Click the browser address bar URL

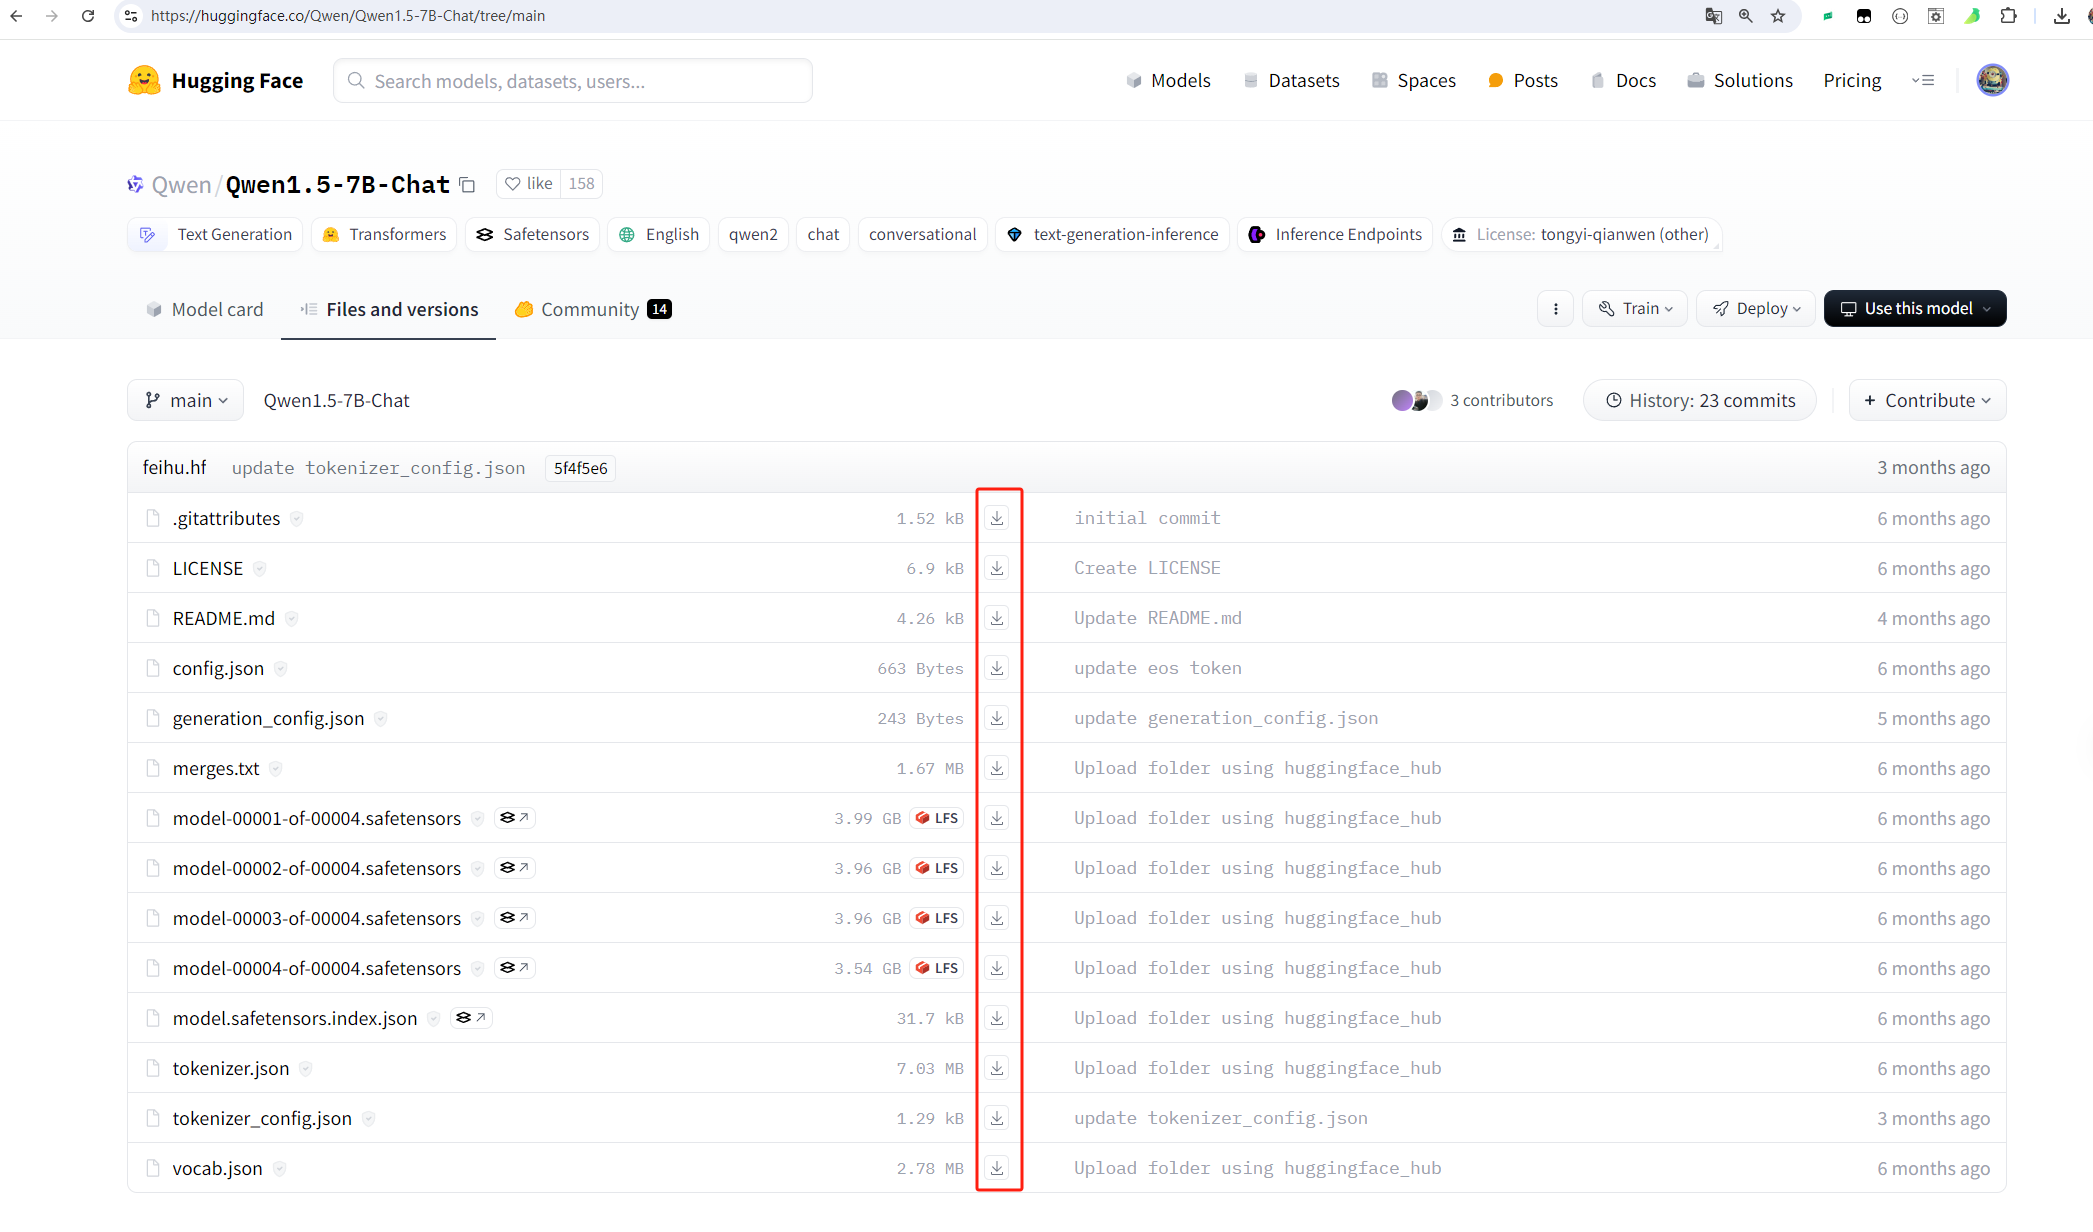[348, 16]
